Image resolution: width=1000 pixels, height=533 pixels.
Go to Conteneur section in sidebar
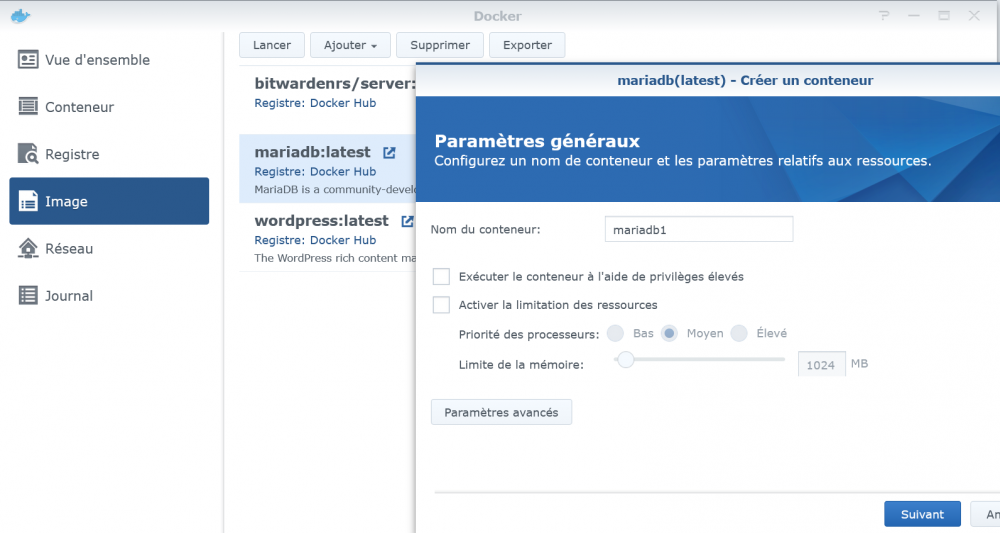(x=109, y=107)
